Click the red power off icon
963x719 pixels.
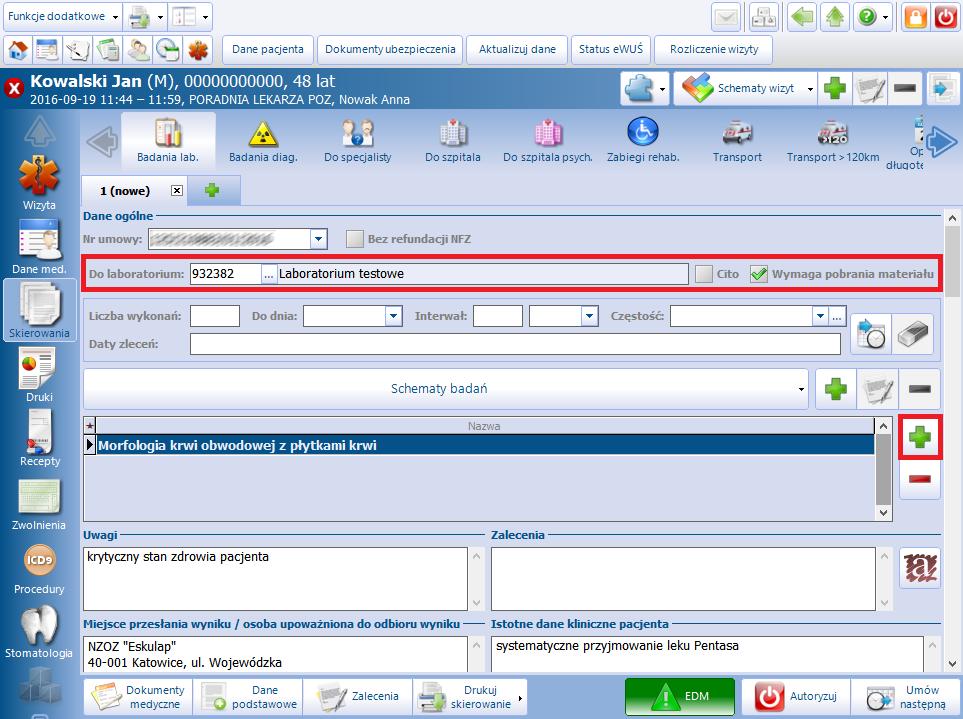pos(946,17)
